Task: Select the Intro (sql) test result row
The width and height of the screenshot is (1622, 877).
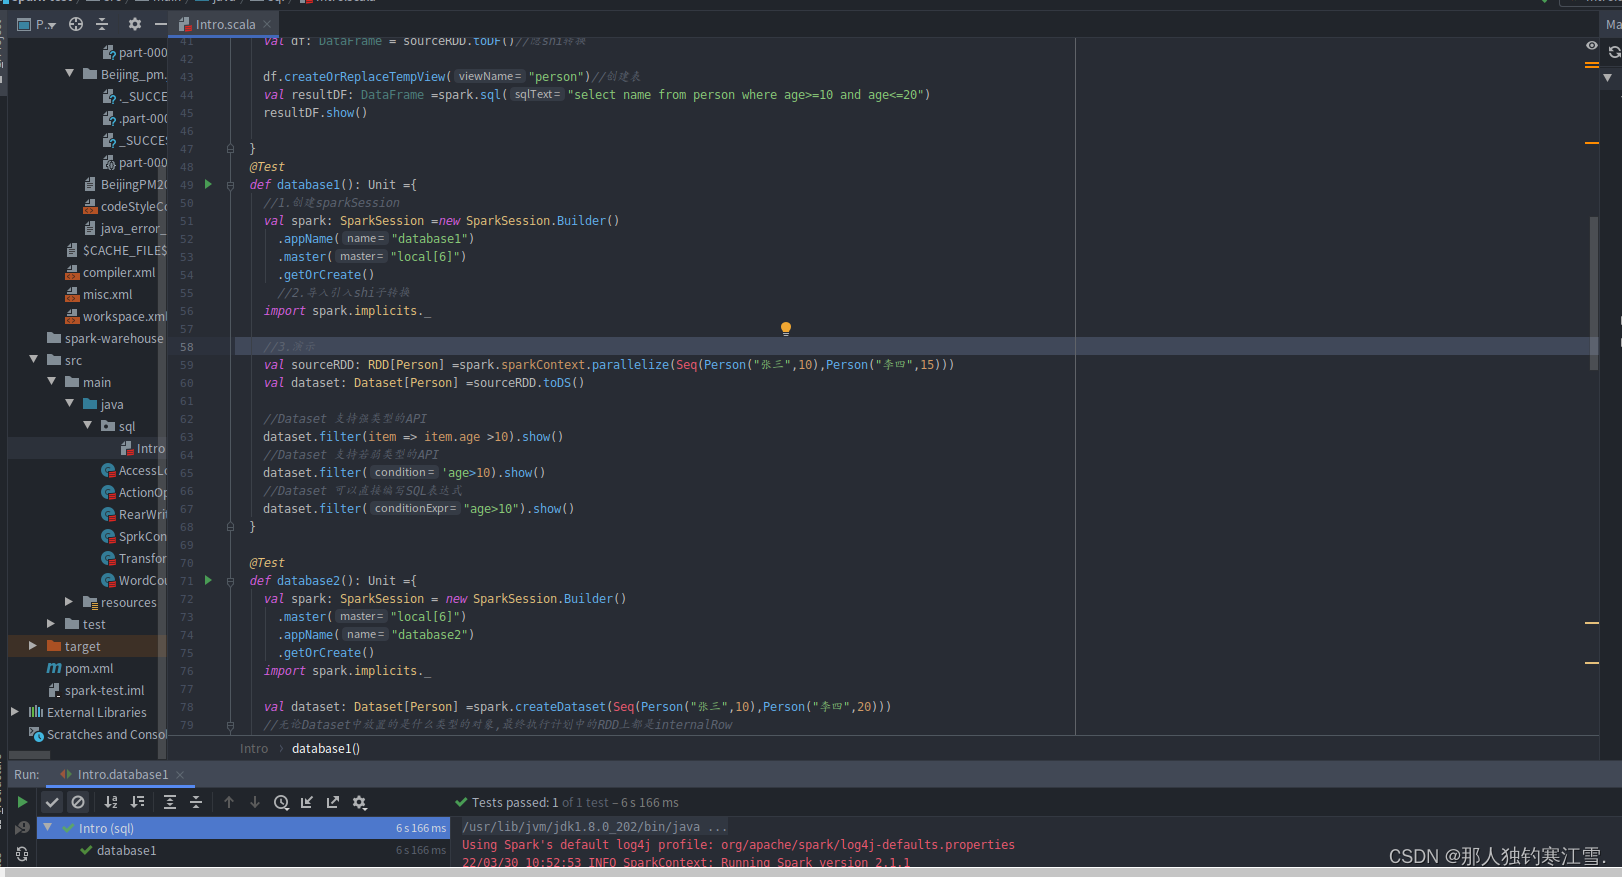Action: click(x=243, y=828)
